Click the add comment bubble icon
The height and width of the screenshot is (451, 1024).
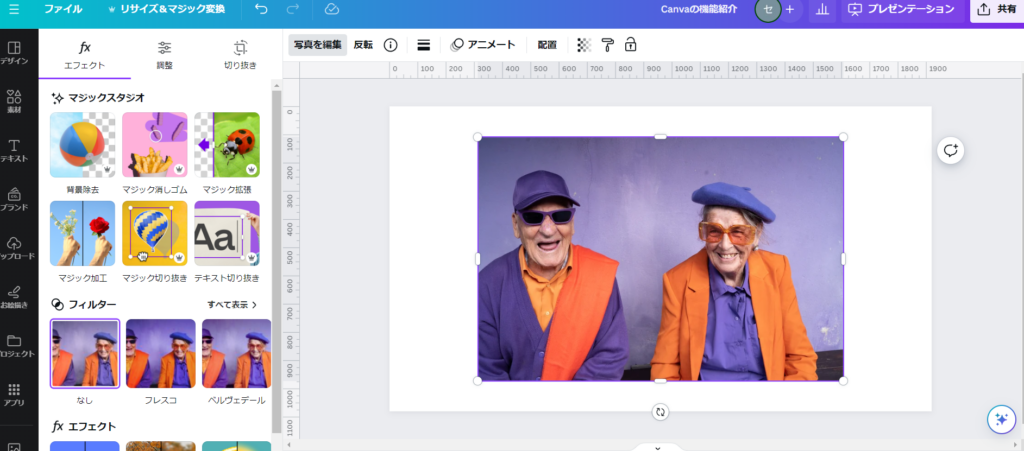[x=950, y=150]
